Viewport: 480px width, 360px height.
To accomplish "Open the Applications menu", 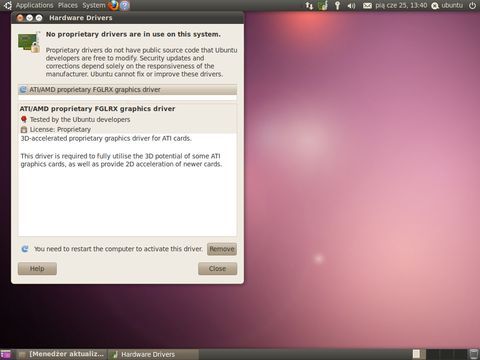I will 34,5.
